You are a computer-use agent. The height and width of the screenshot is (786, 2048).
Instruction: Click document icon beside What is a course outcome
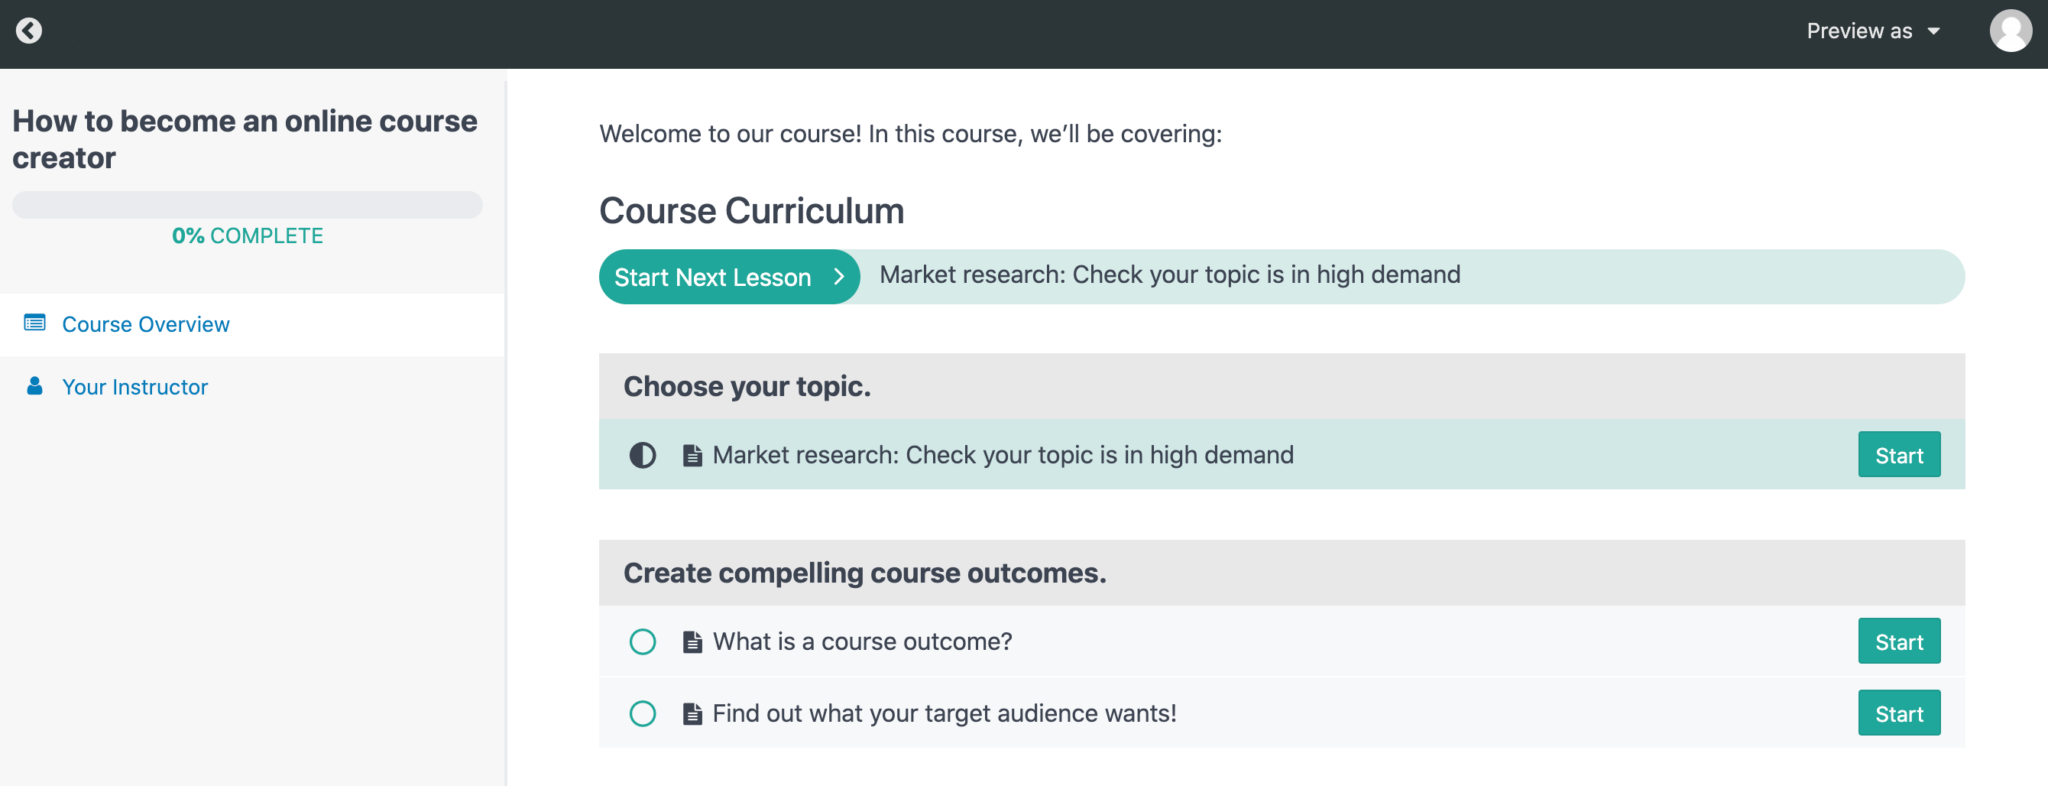tap(692, 642)
